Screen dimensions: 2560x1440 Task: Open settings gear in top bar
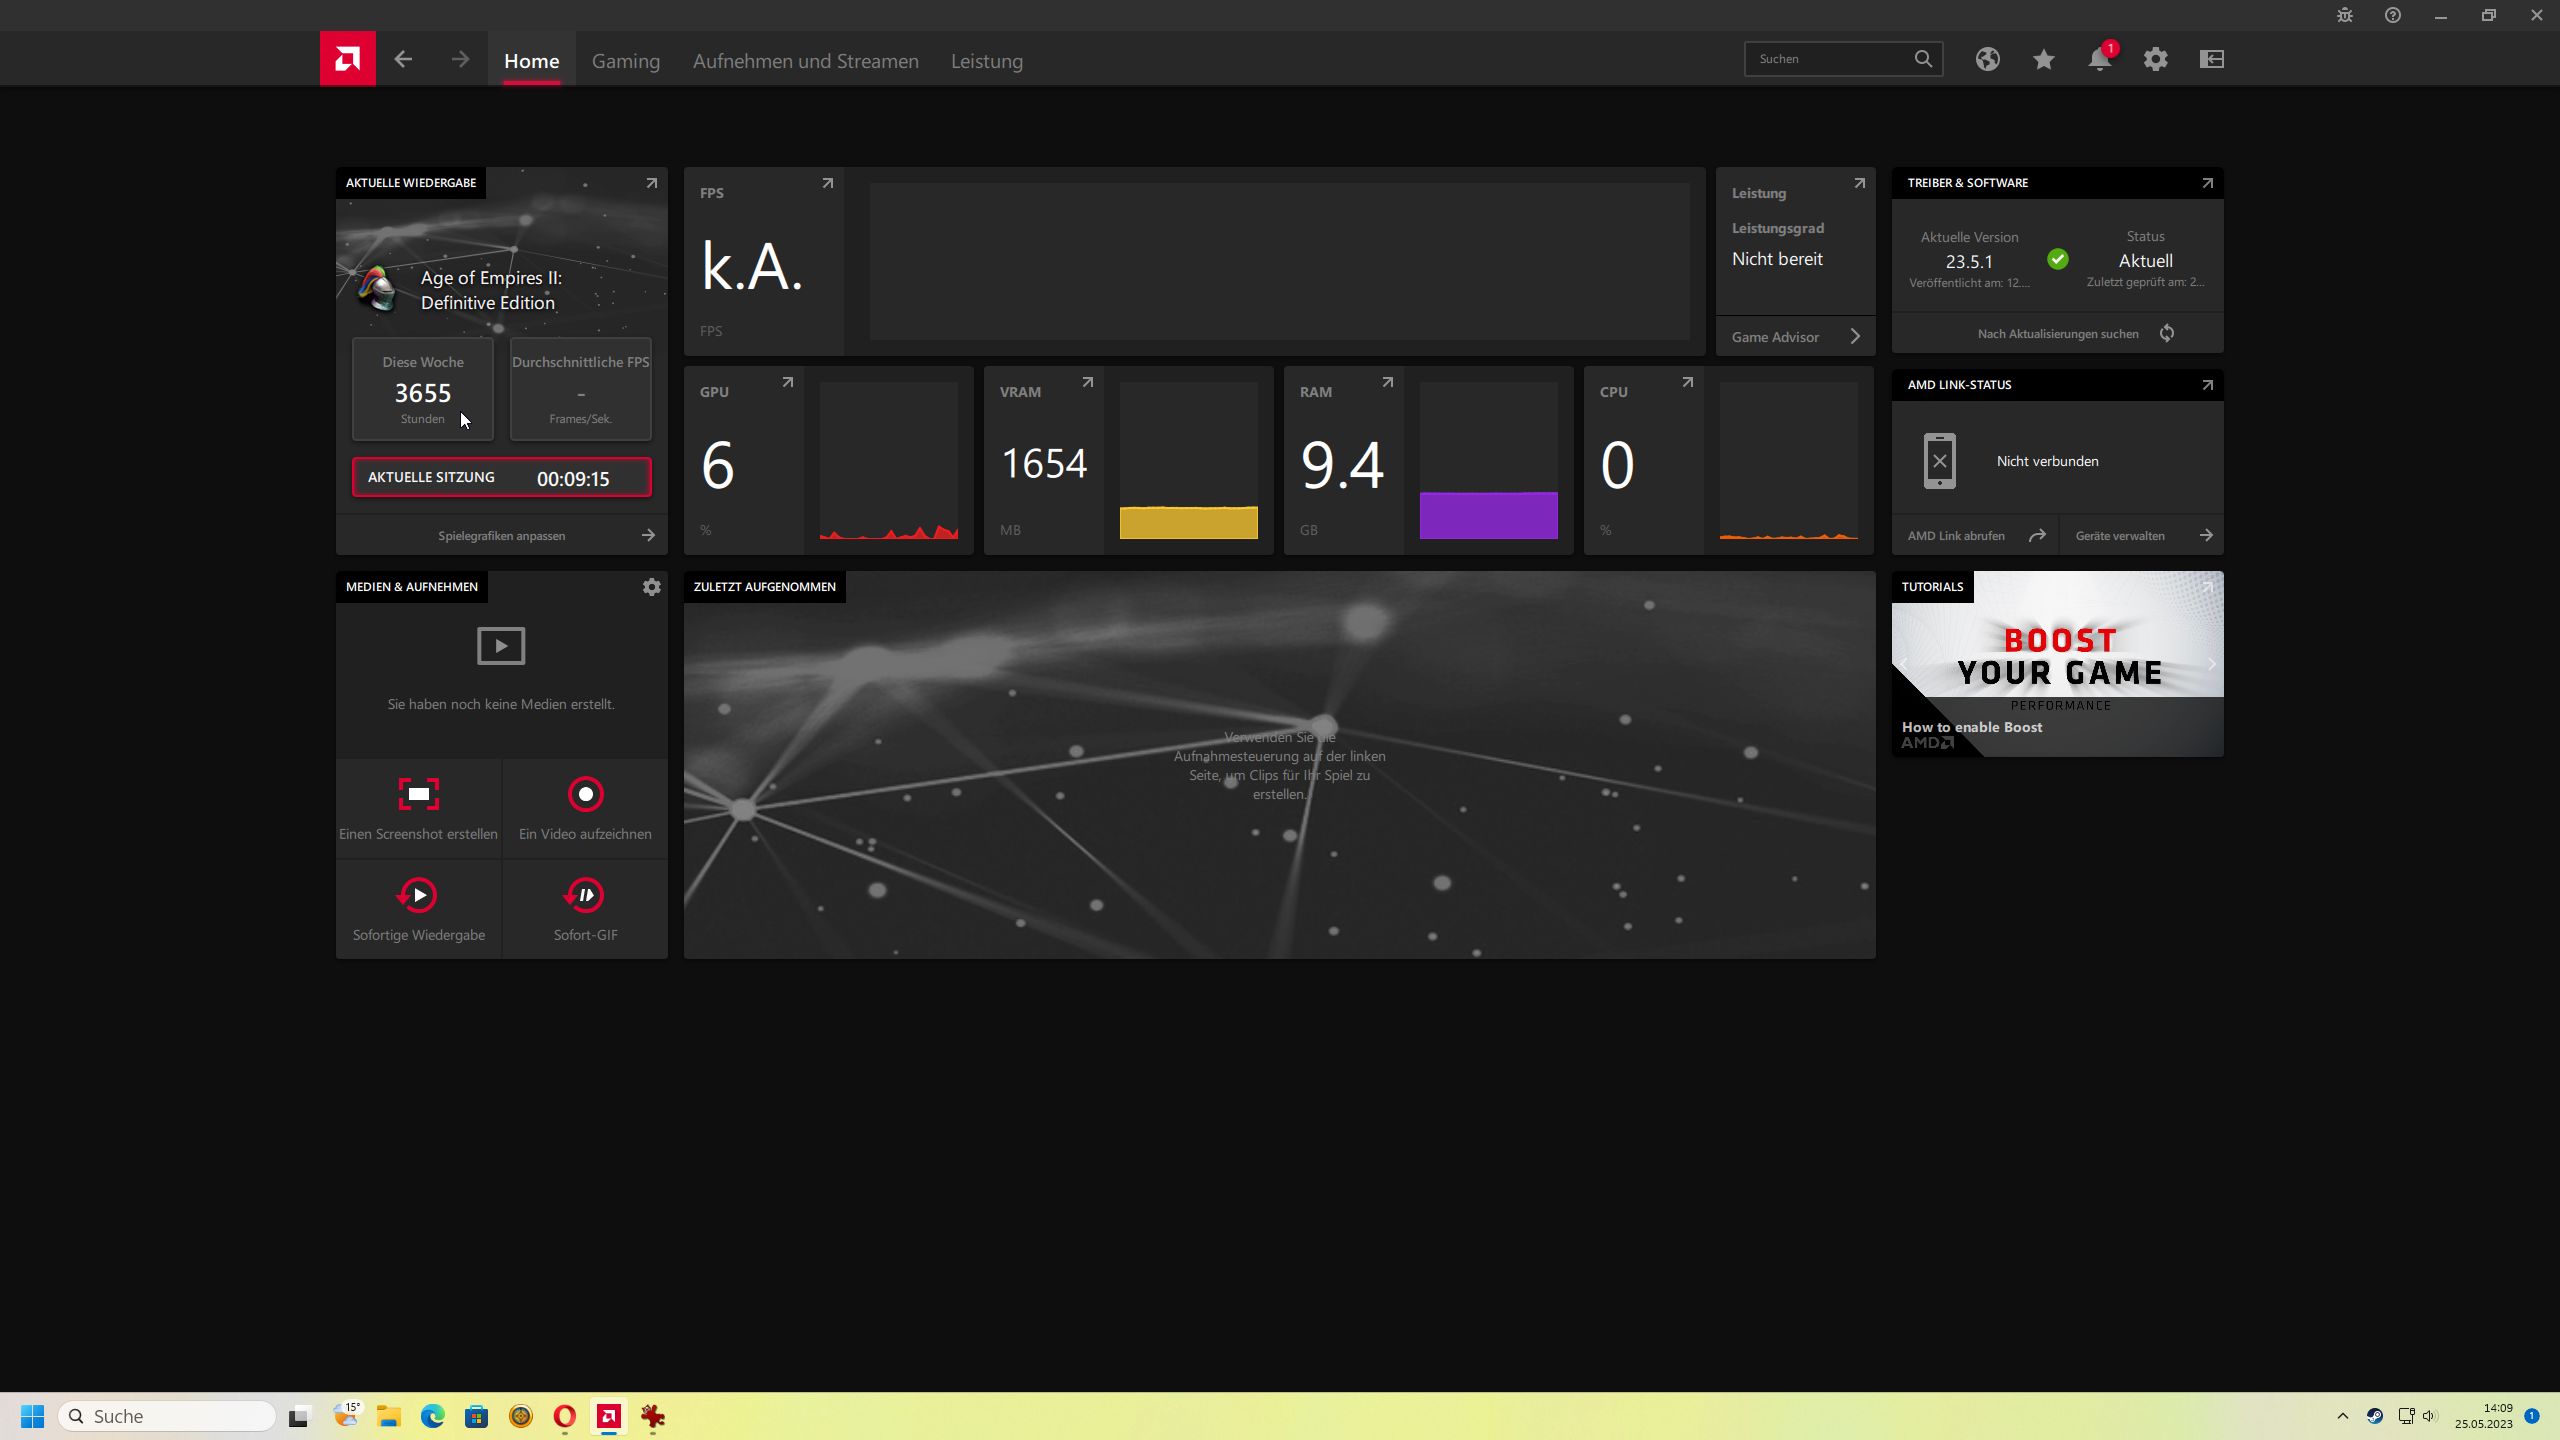2155,60
